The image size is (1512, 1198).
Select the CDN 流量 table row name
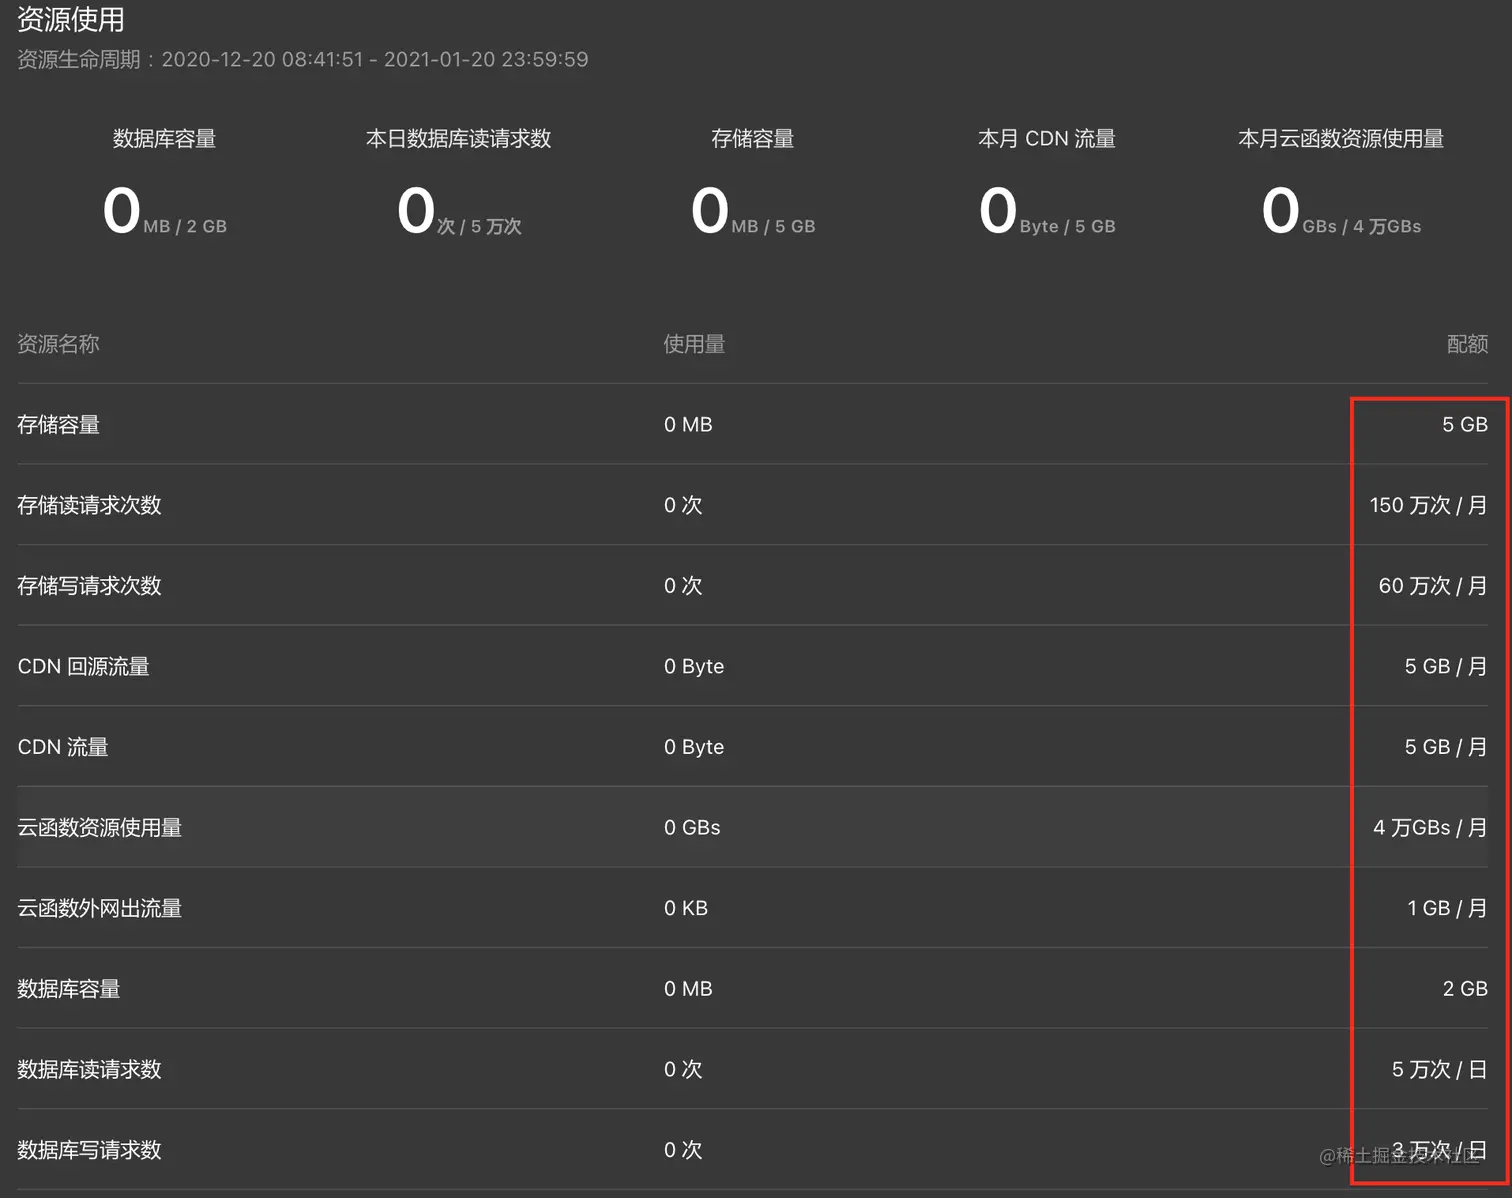(63, 747)
